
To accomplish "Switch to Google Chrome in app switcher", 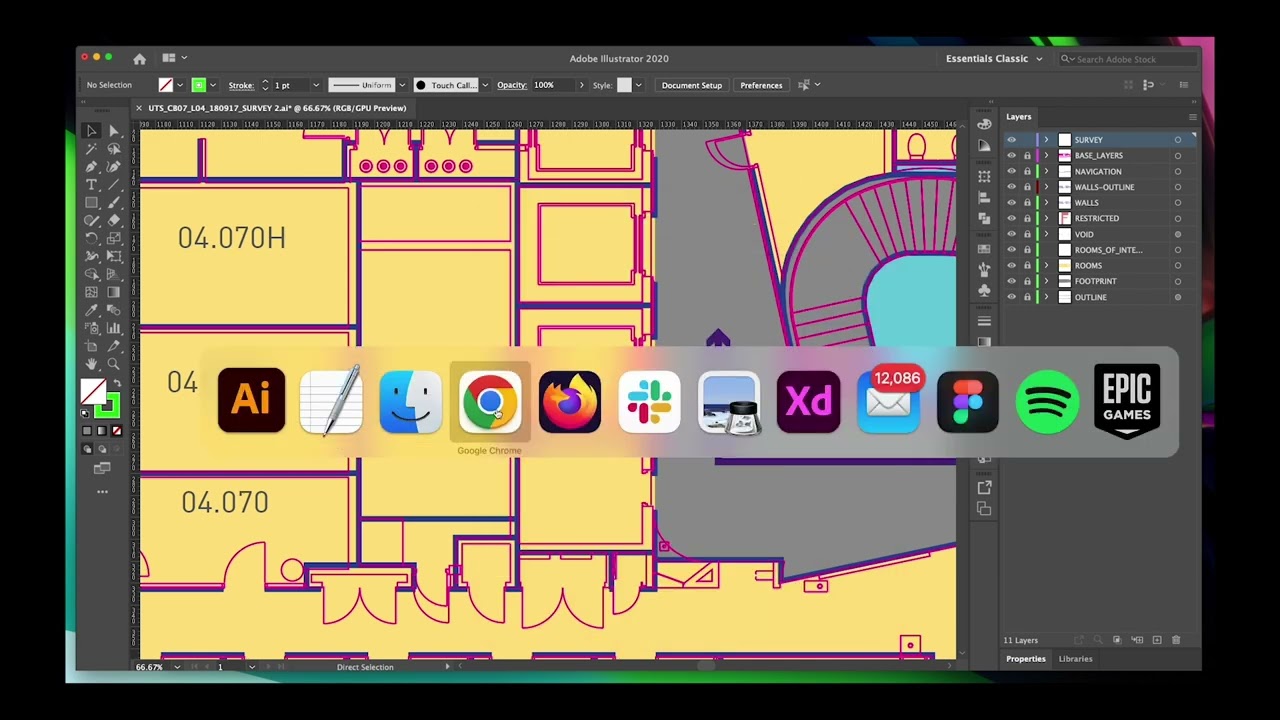I will (x=489, y=401).
